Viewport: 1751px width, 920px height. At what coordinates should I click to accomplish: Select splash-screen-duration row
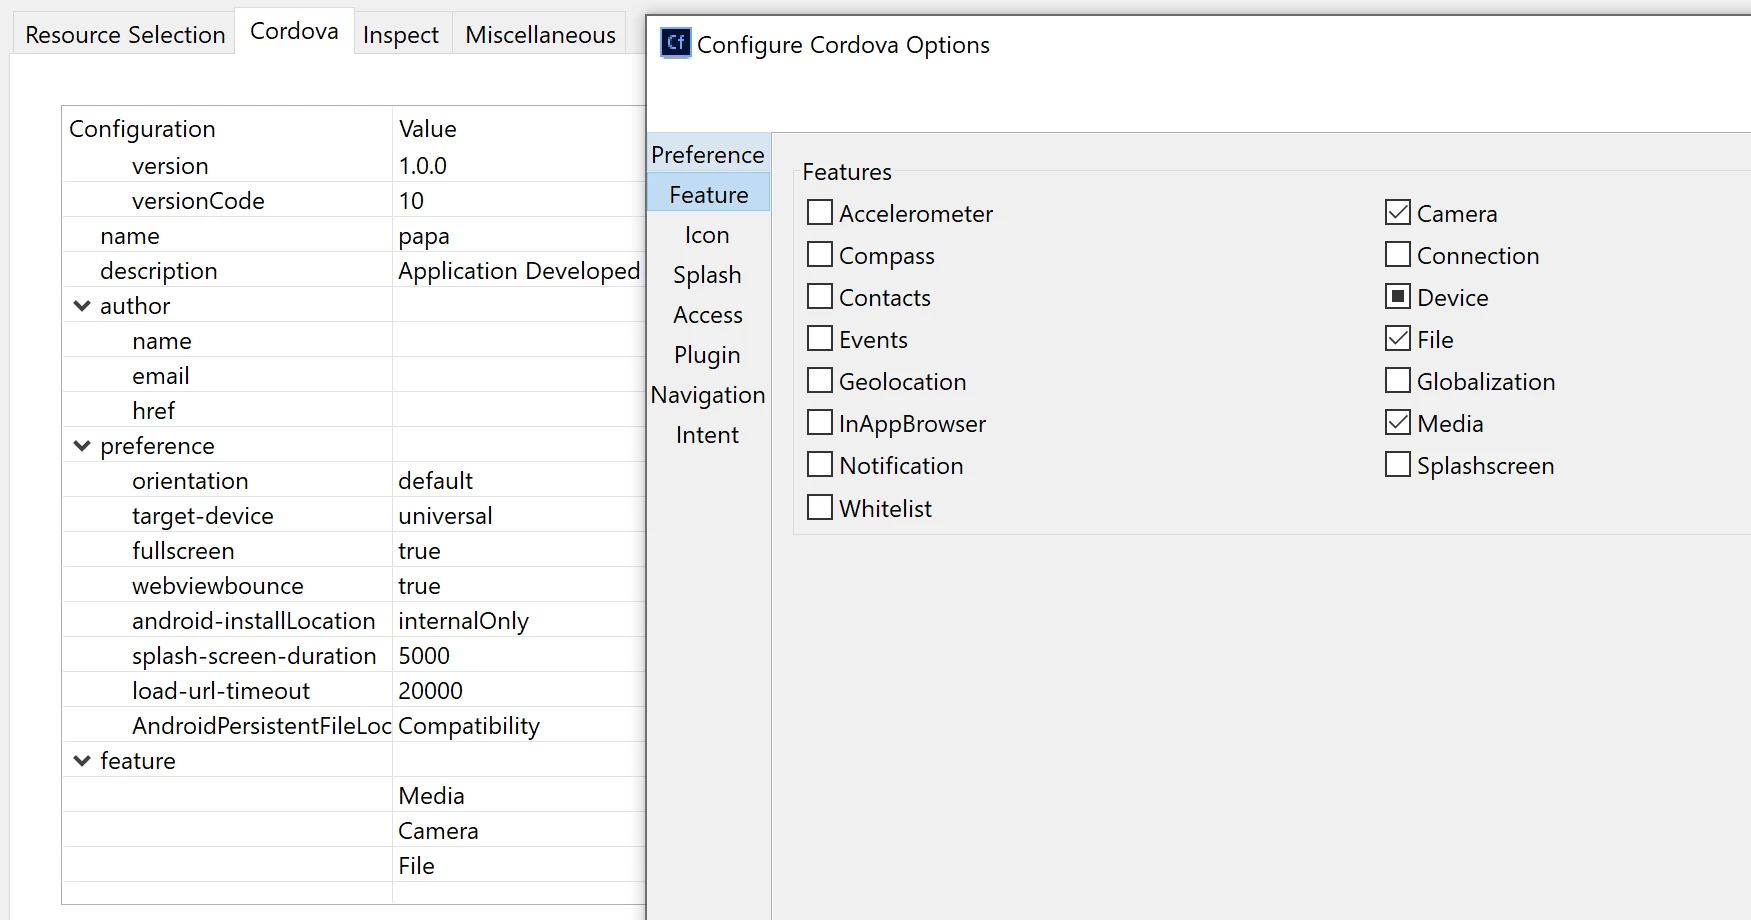pyautogui.click(x=354, y=655)
